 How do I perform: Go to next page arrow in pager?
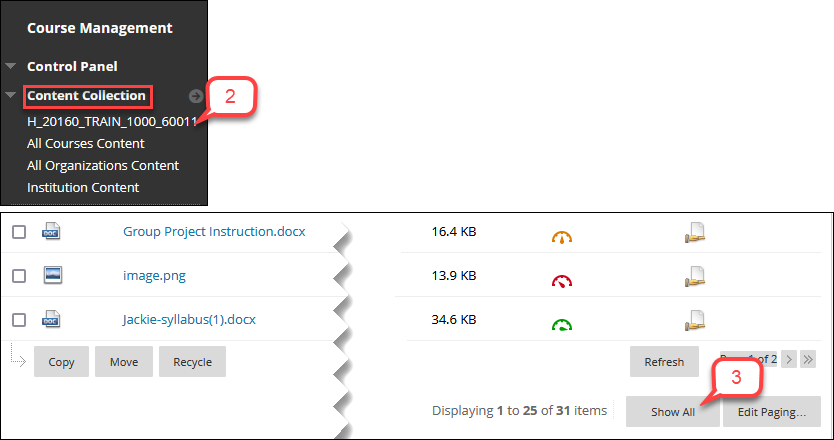click(x=789, y=360)
